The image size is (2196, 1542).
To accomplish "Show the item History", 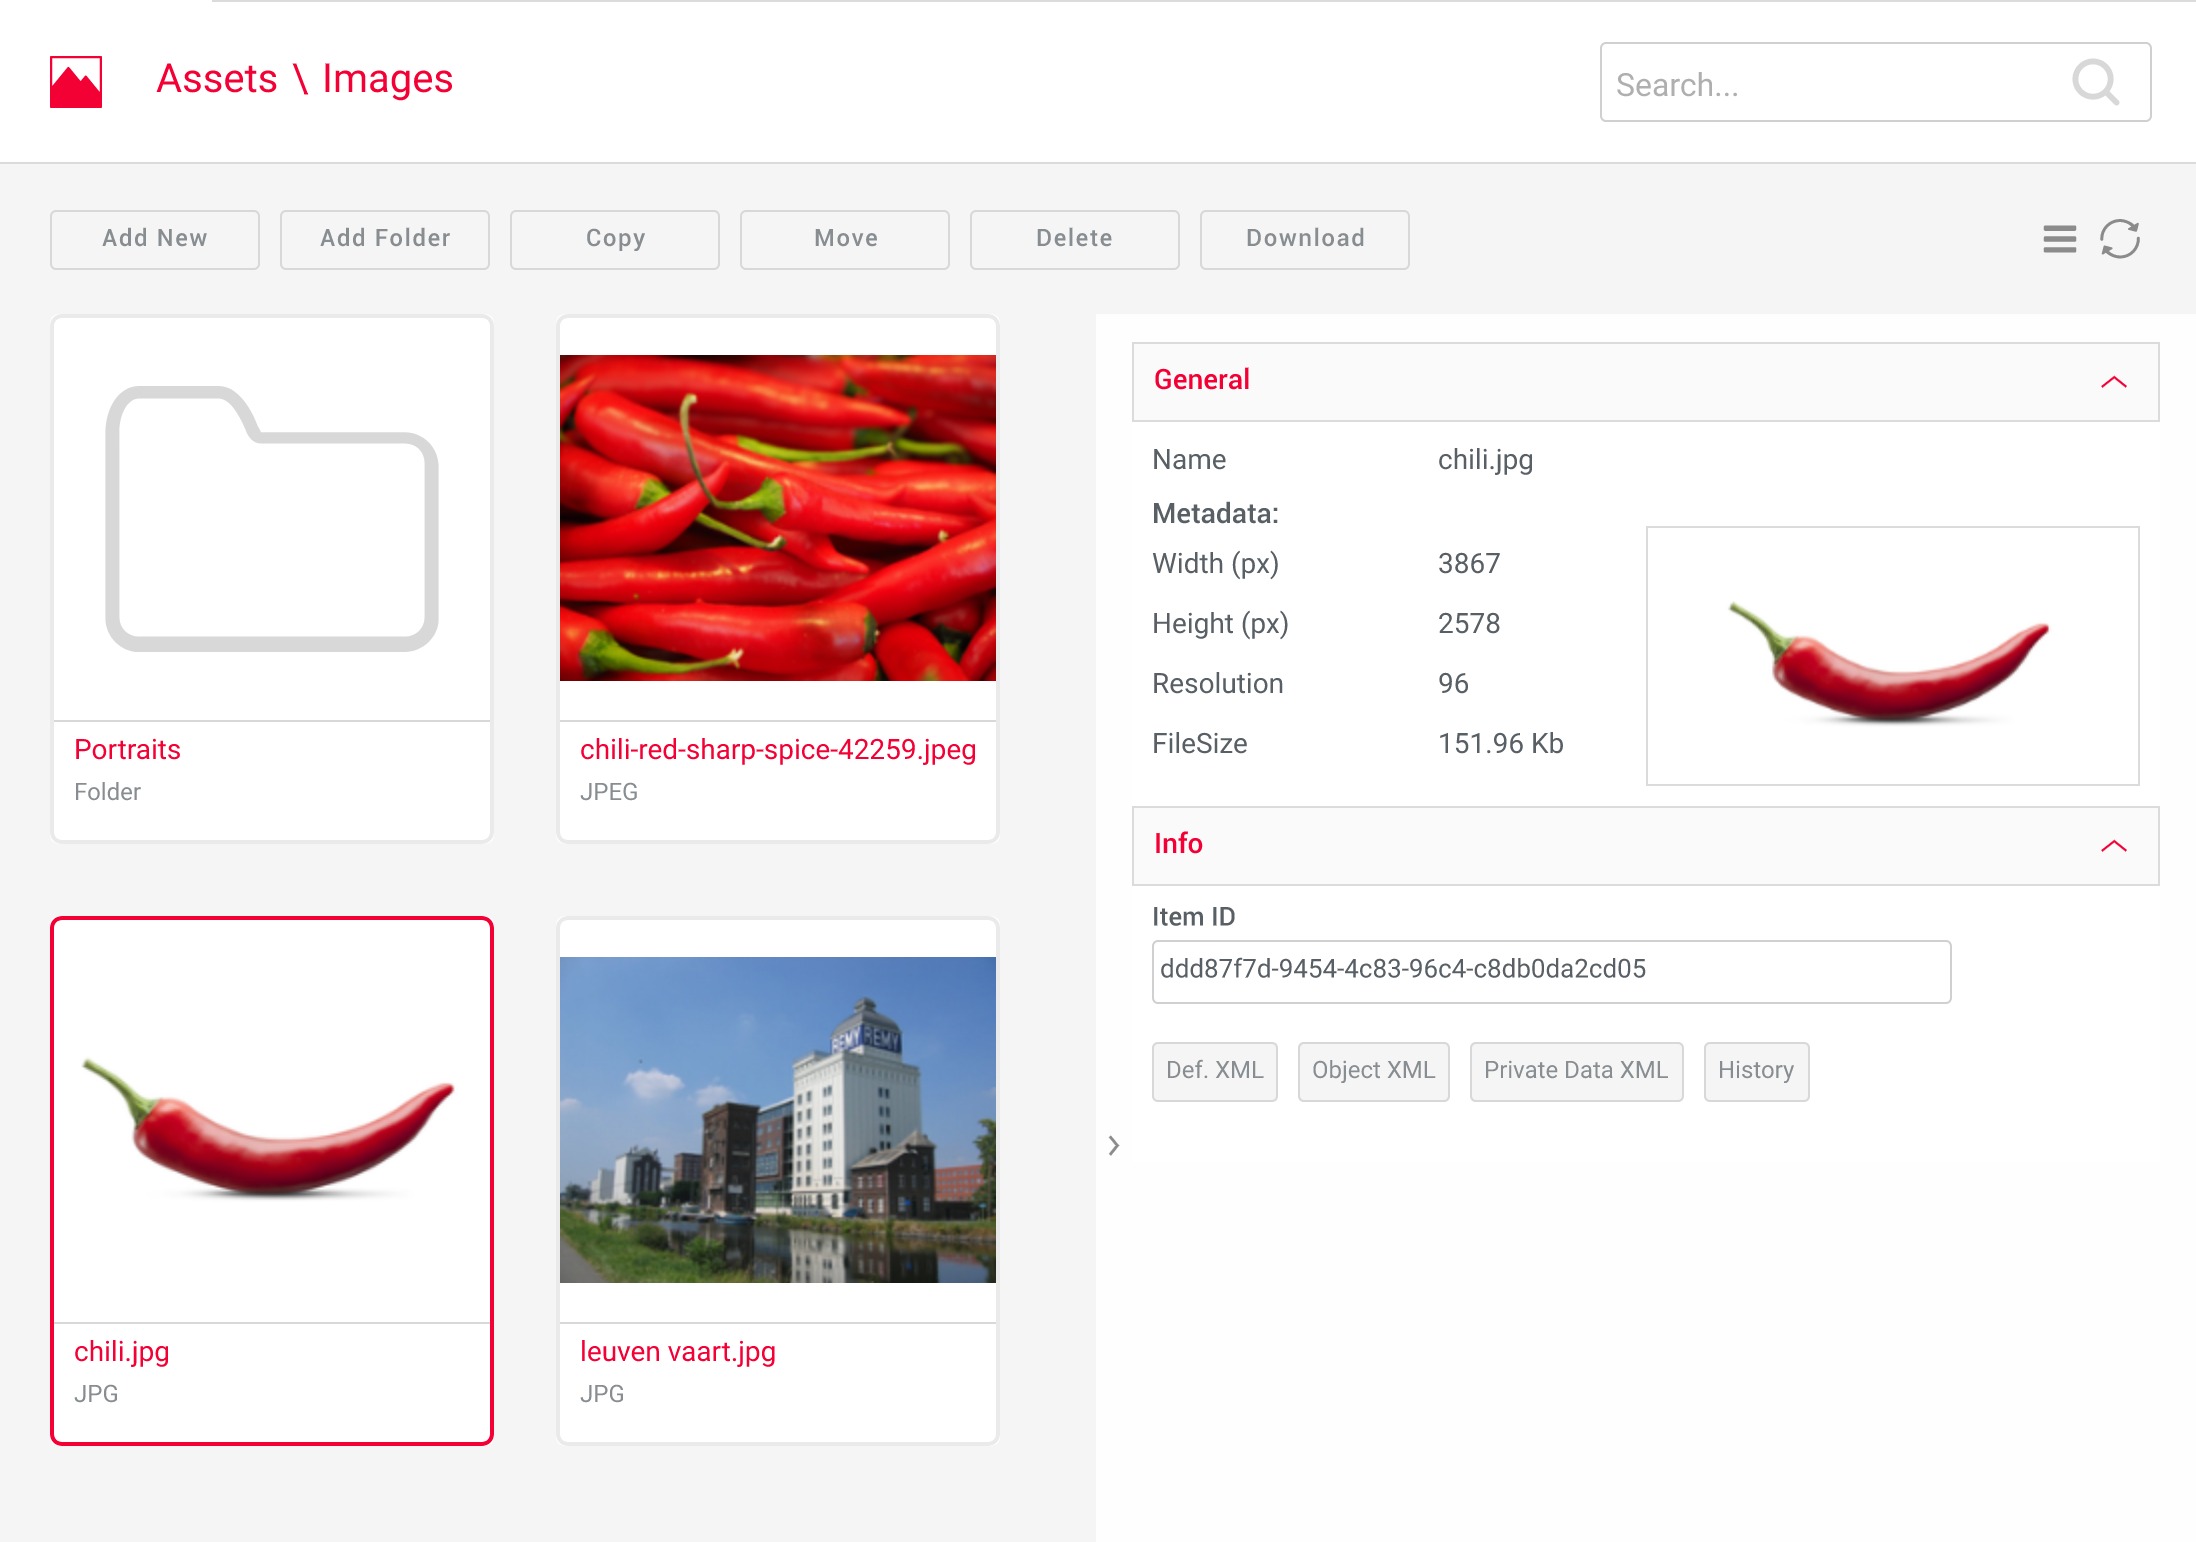I will 1756,1071.
